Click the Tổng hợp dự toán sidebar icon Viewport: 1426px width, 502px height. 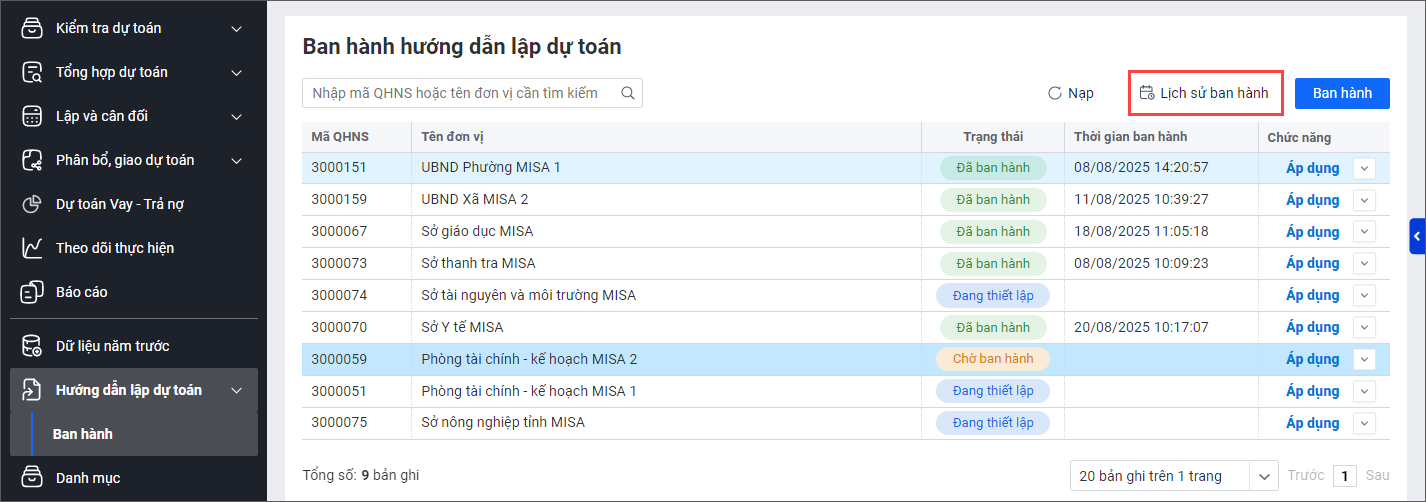[x=32, y=72]
